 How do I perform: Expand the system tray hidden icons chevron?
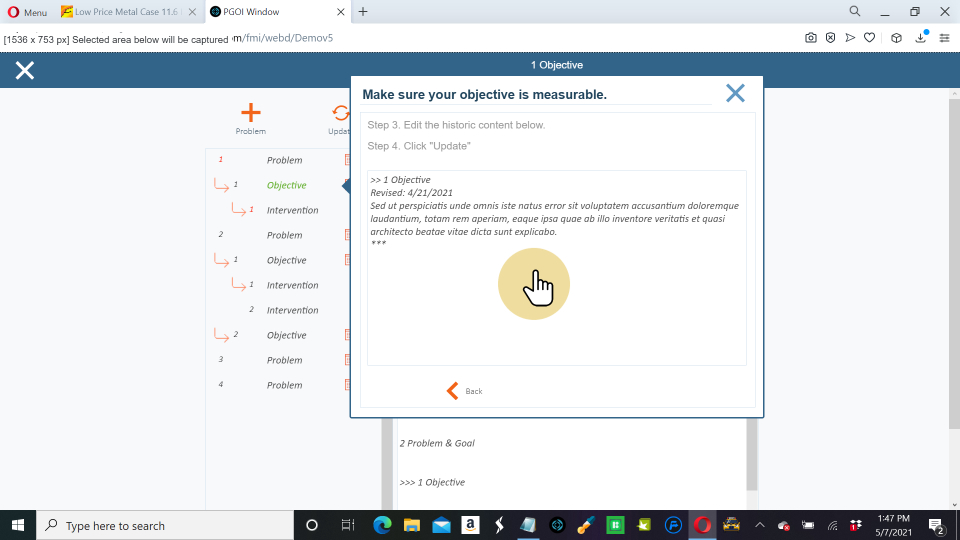point(759,525)
